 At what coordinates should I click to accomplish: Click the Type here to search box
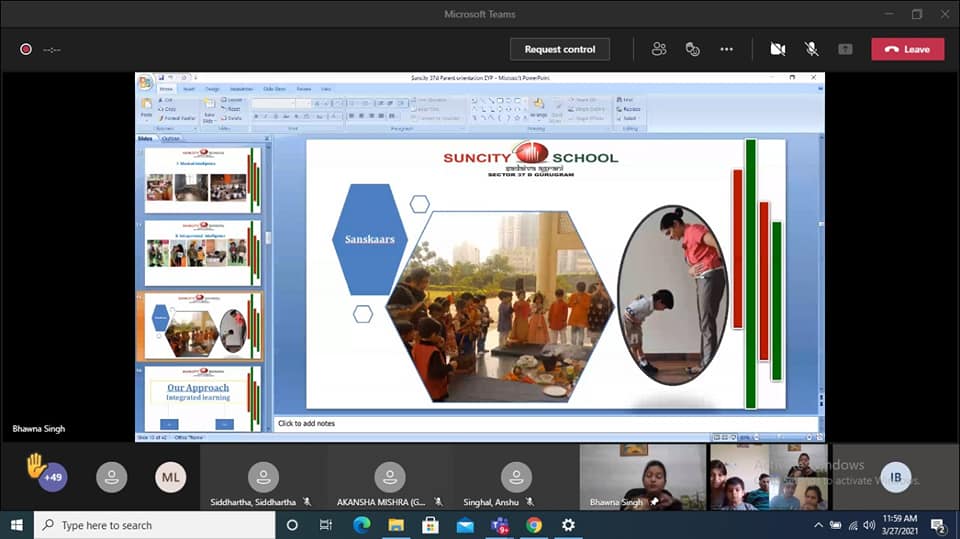[x=155, y=525]
